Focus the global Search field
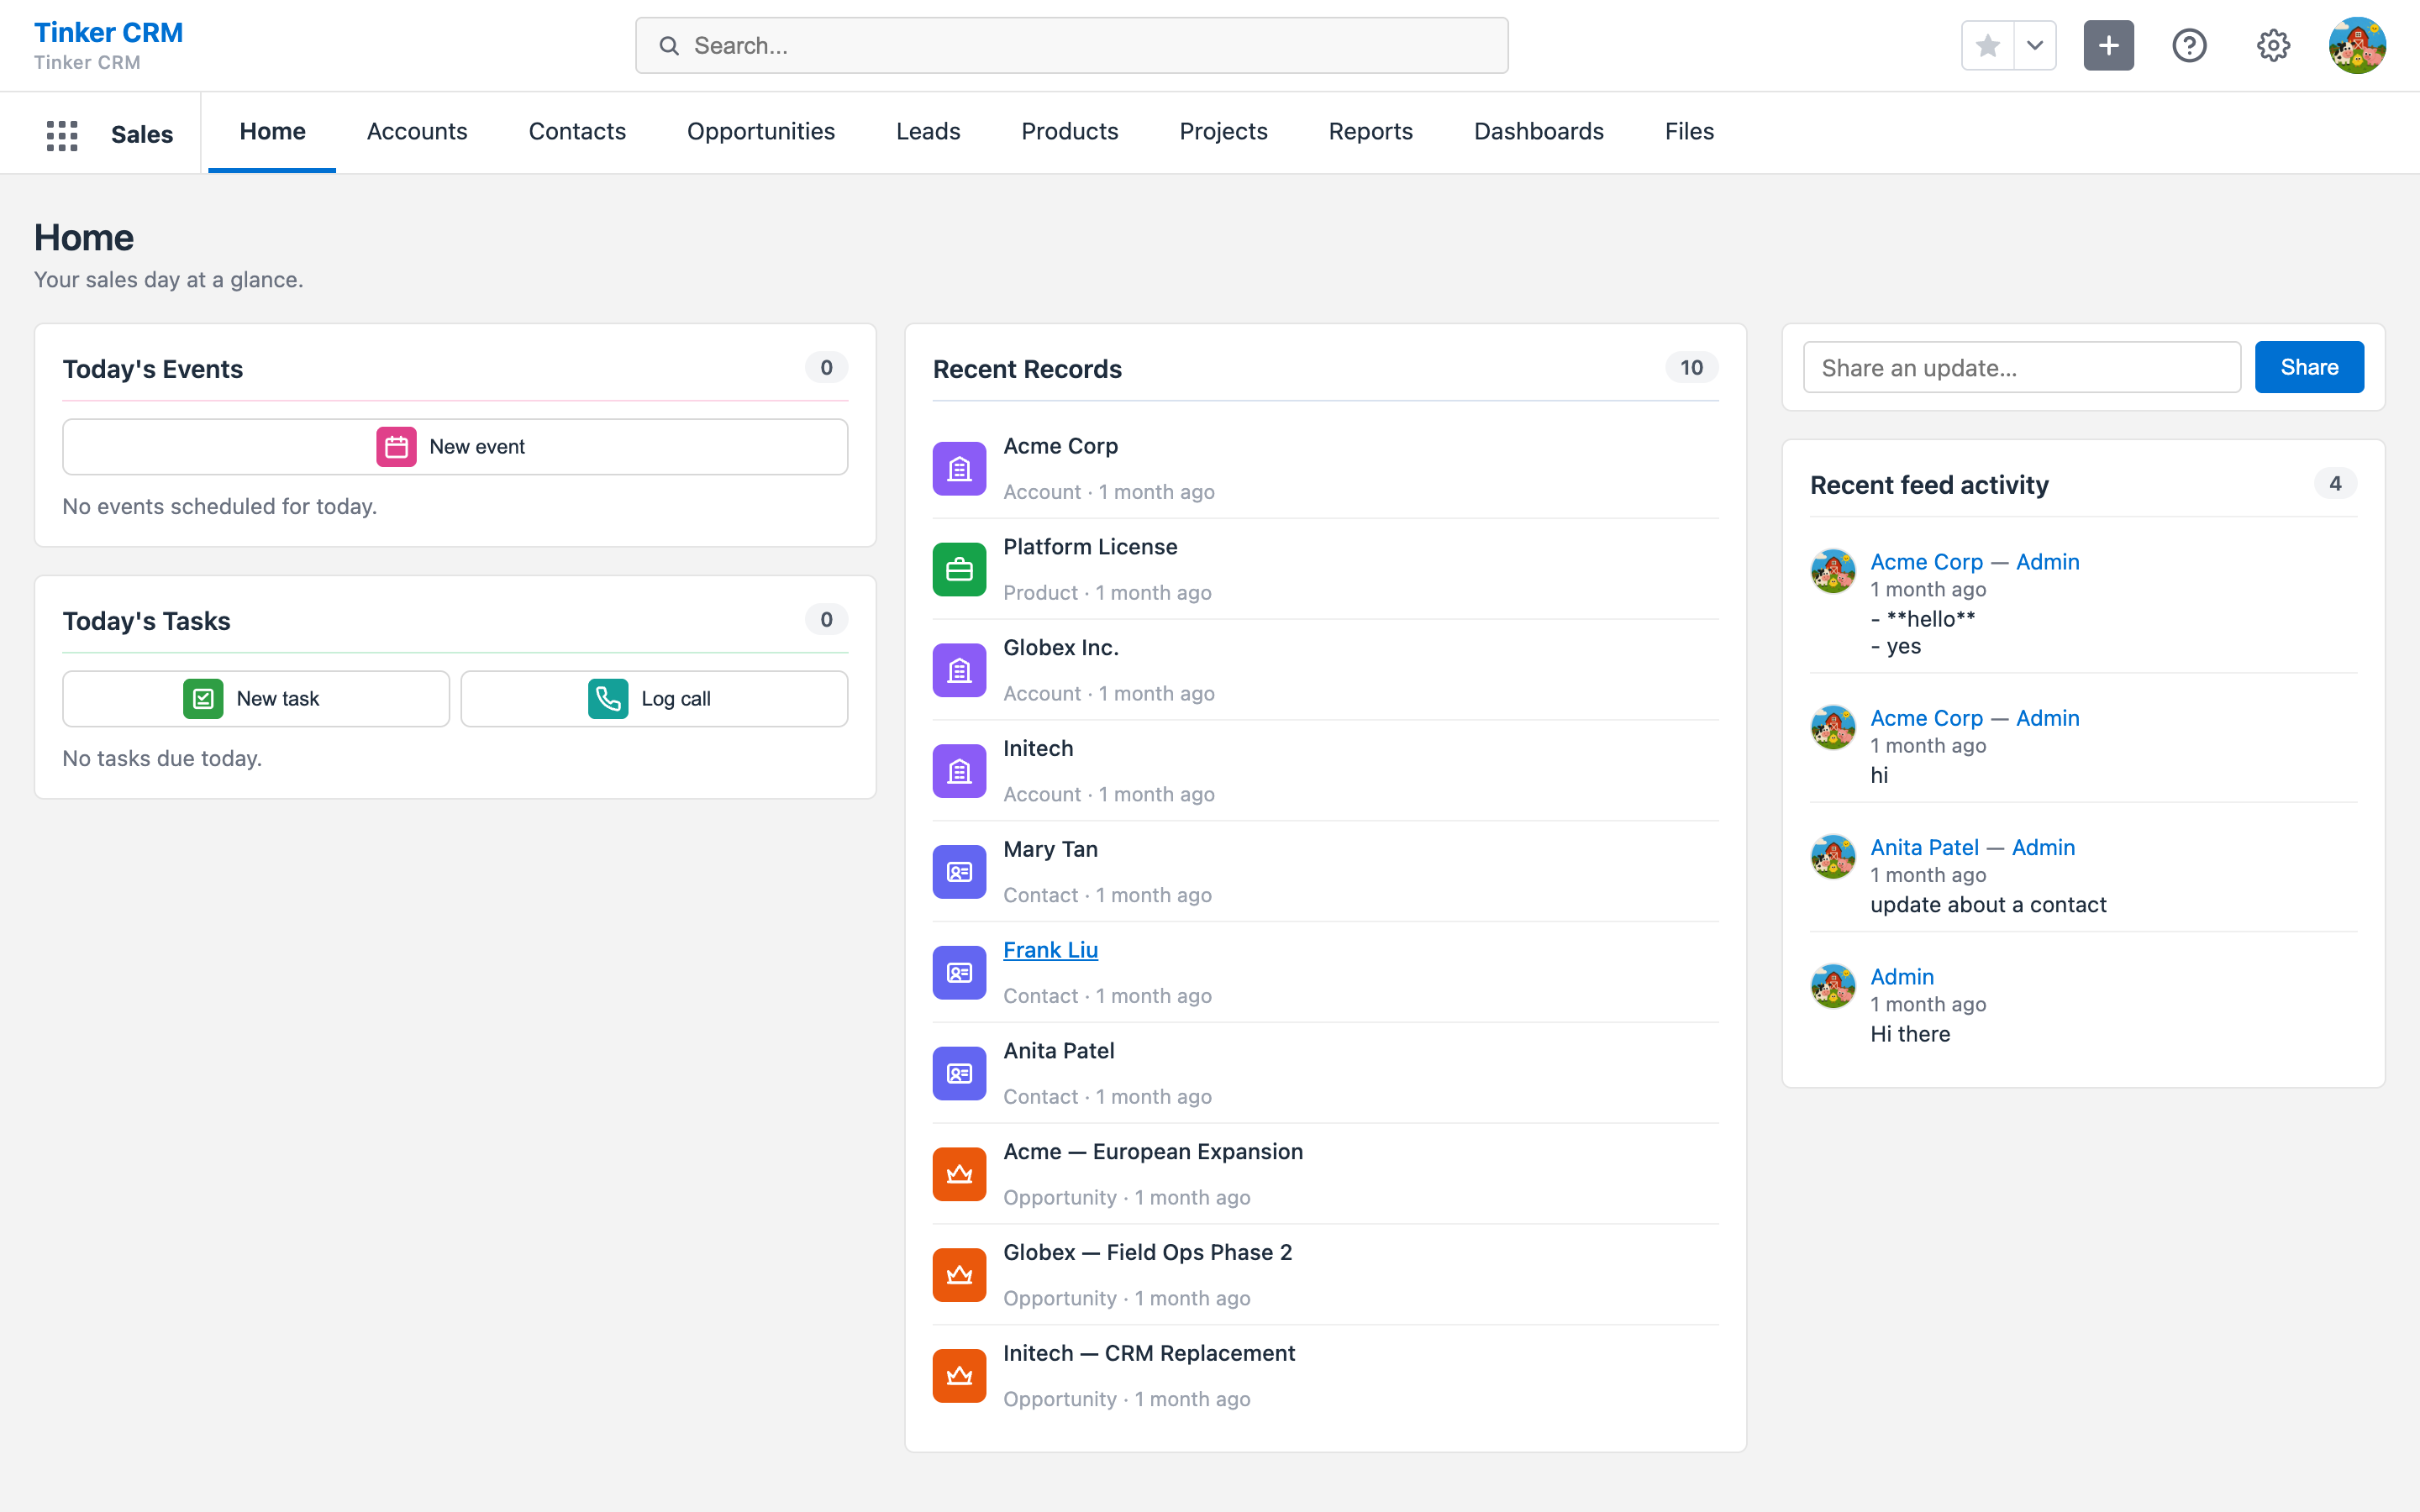The image size is (2420, 1512). click(x=1071, y=46)
